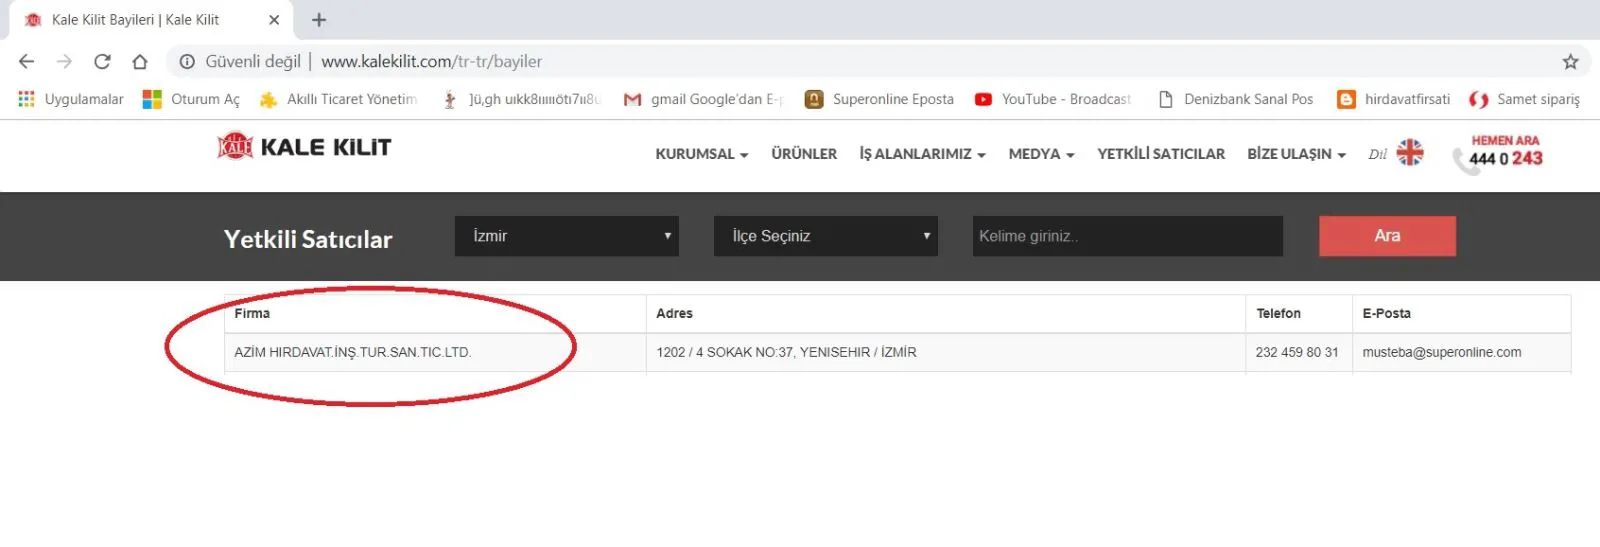This screenshot has width=1600, height=547.
Task: Click the Yetkili Satıcılar heading
Action: tap(308, 239)
